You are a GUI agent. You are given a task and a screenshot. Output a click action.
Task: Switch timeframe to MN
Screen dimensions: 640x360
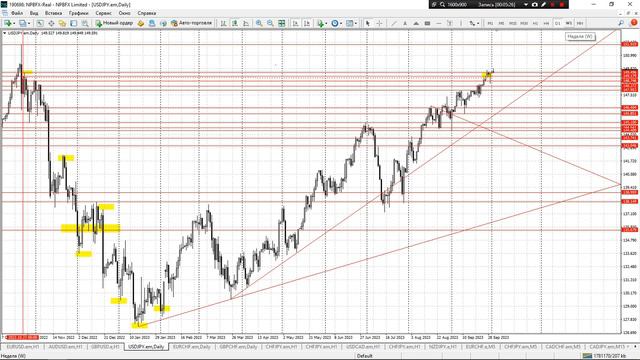coord(580,23)
